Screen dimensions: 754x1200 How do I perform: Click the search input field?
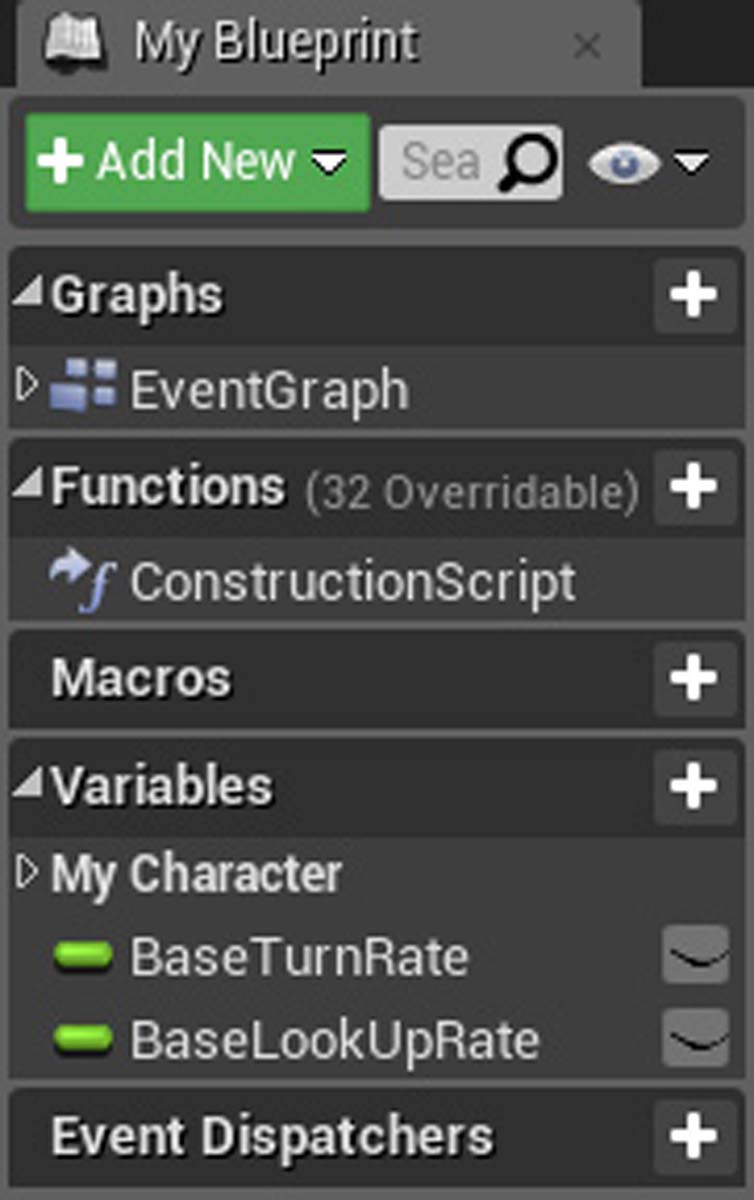(x=440, y=162)
